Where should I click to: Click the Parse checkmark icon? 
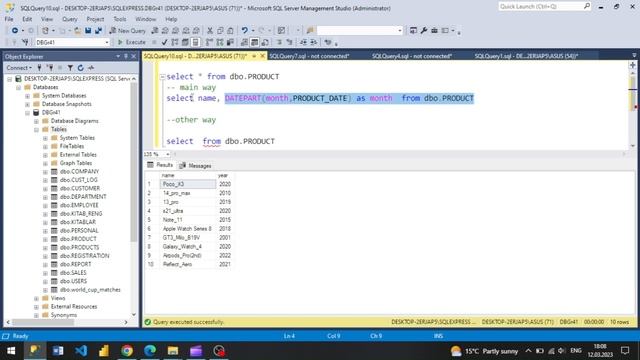click(164, 42)
